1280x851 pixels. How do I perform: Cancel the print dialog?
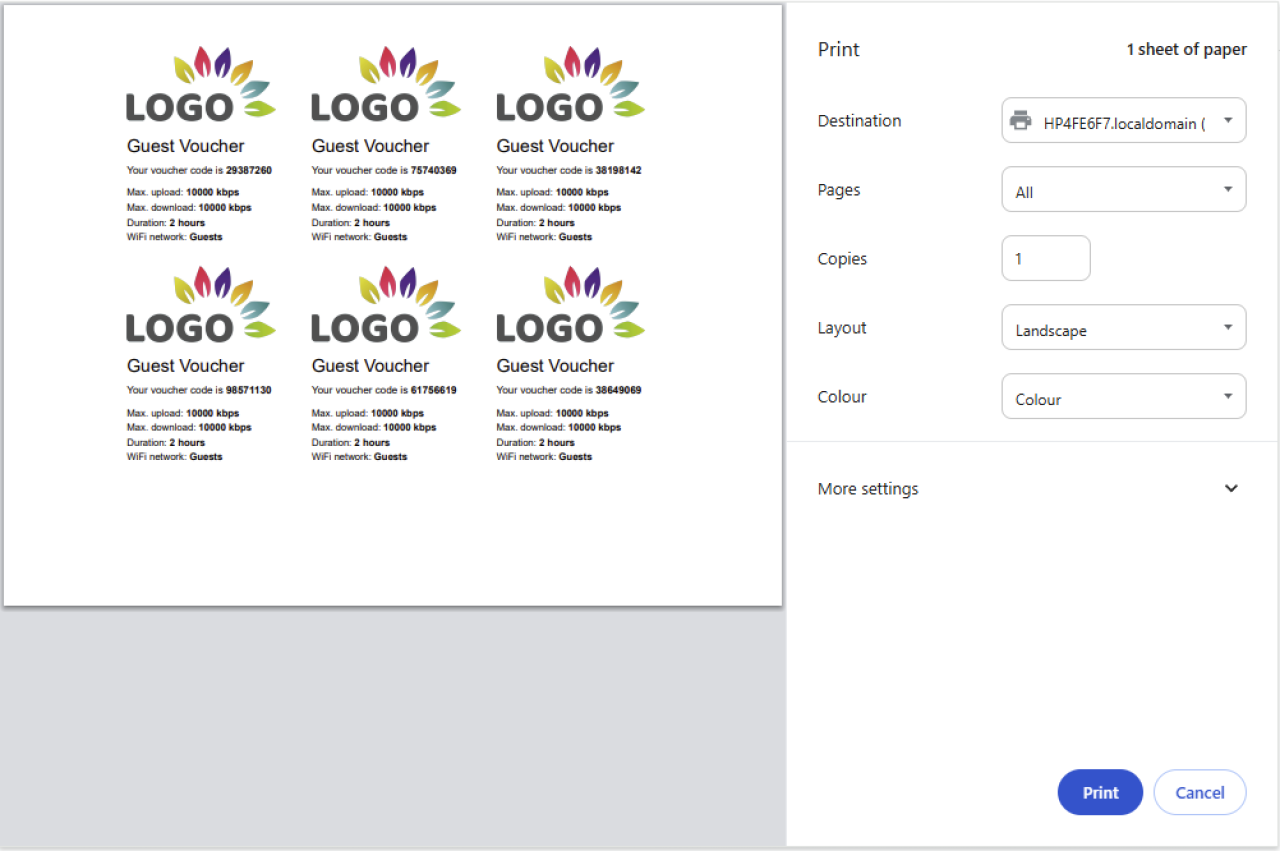(x=1199, y=793)
